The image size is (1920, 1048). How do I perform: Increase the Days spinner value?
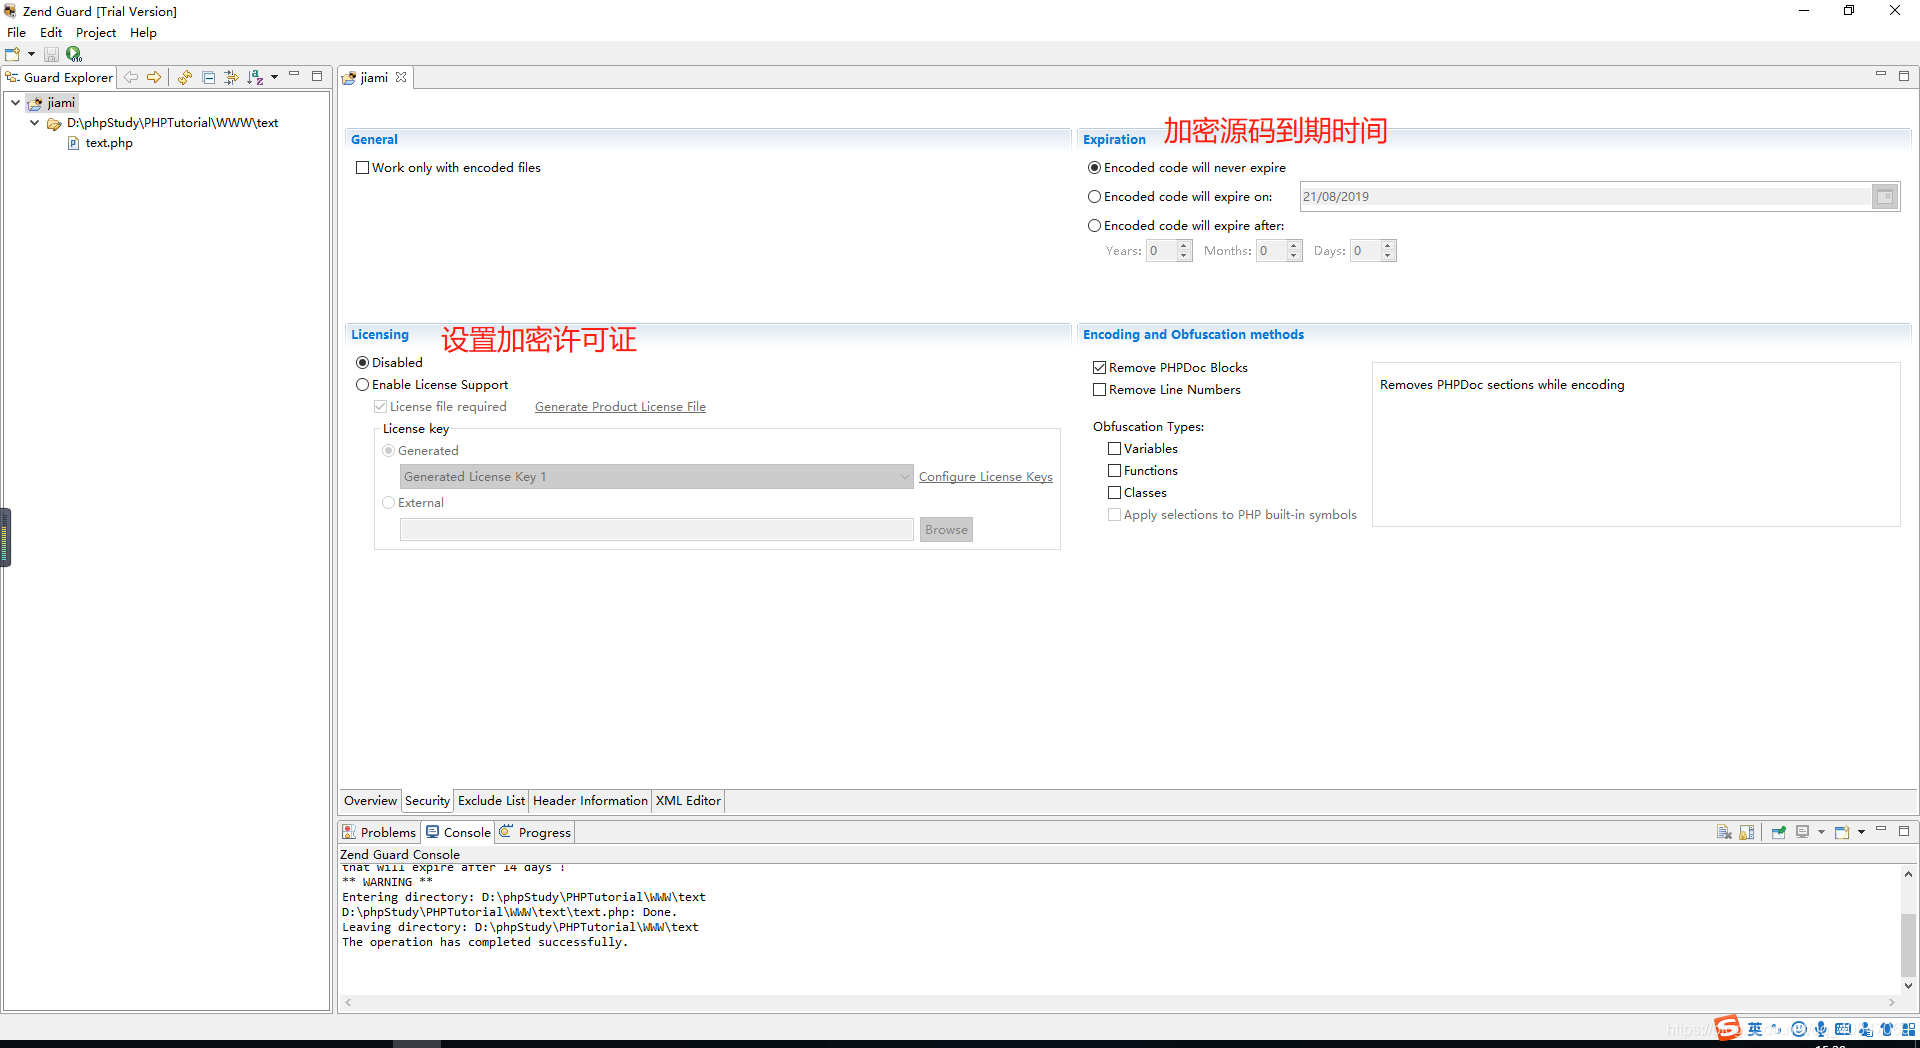coord(1388,245)
